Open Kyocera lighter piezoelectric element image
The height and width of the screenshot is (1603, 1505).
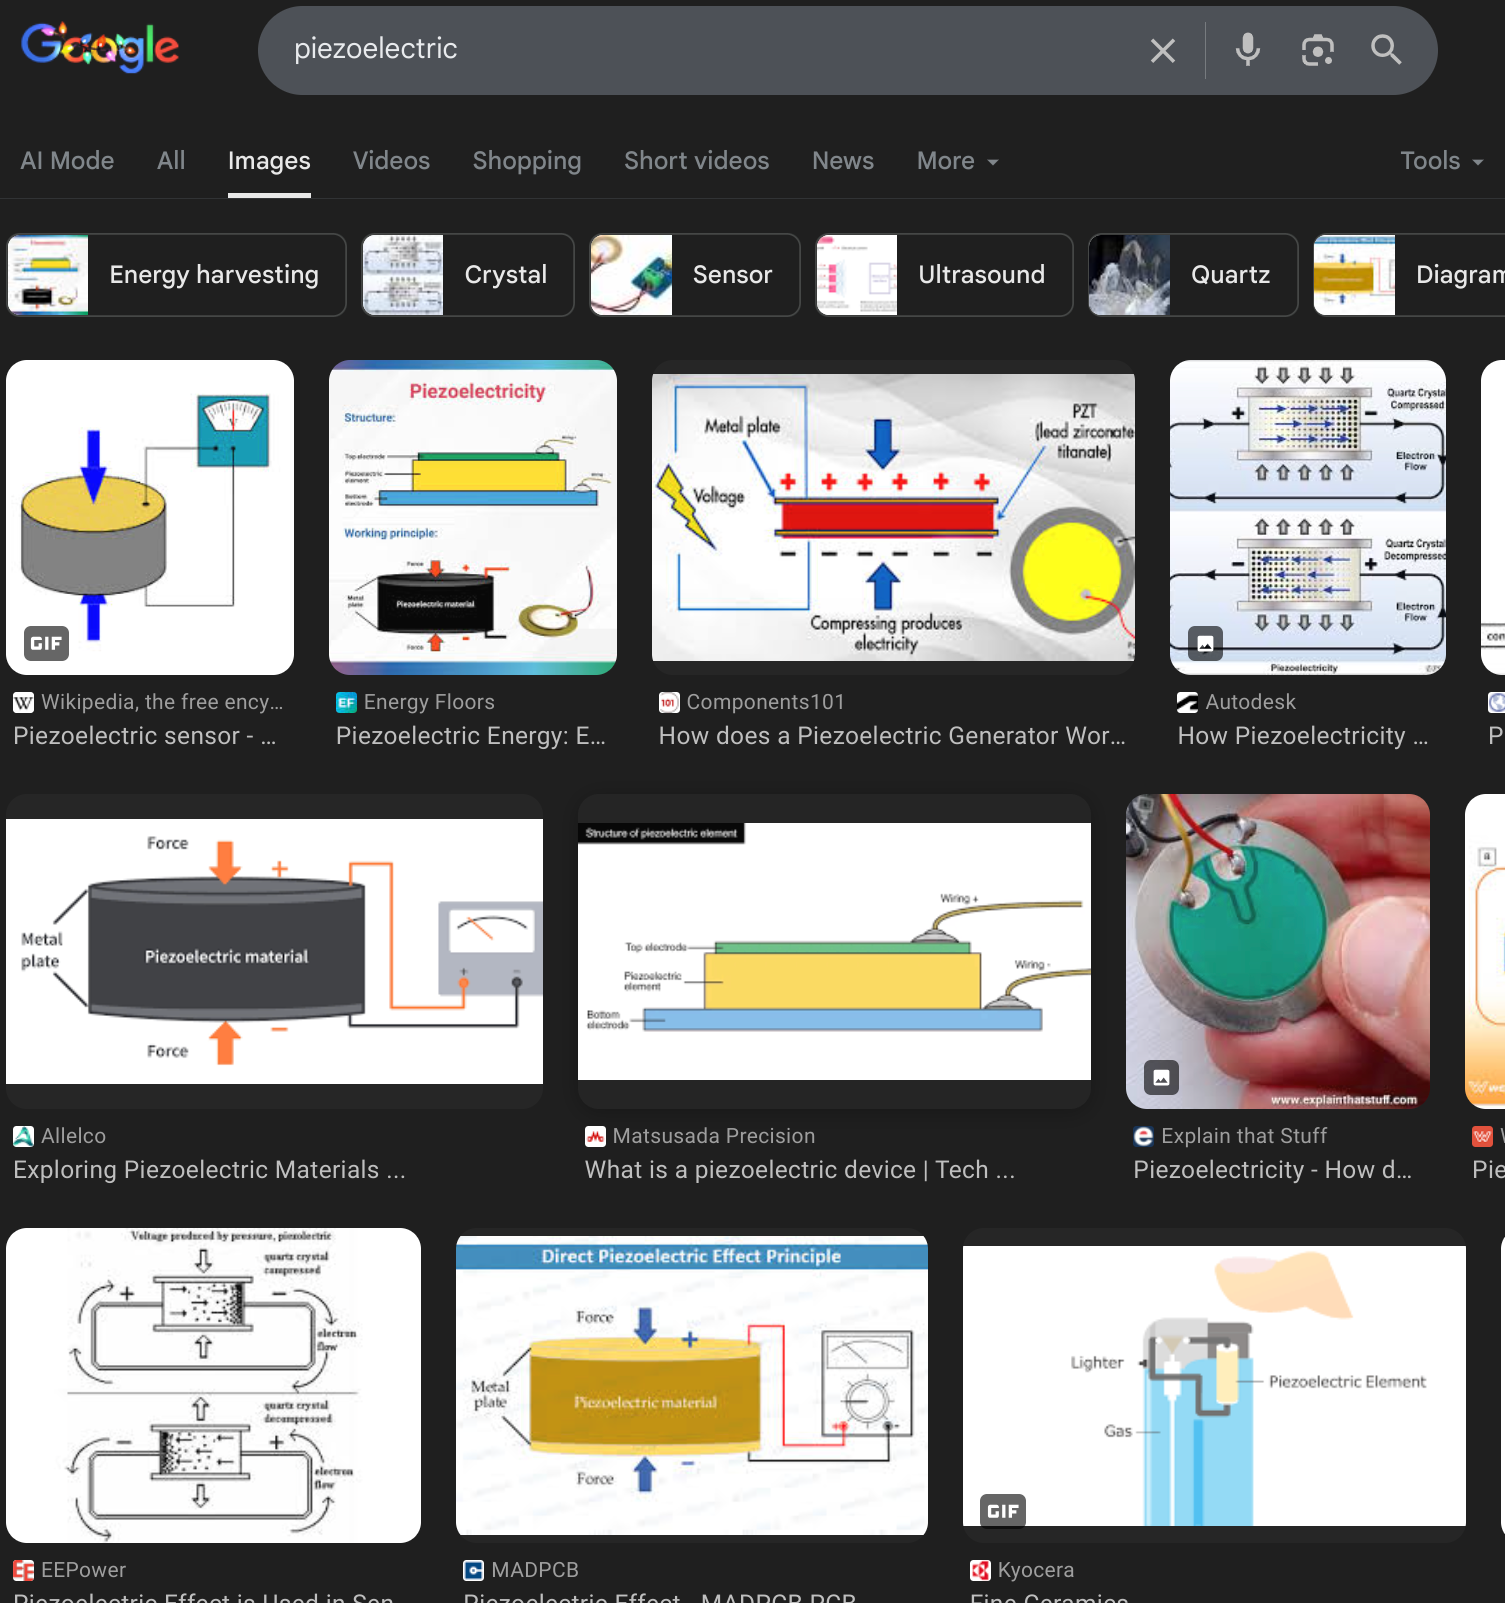[1214, 1385]
